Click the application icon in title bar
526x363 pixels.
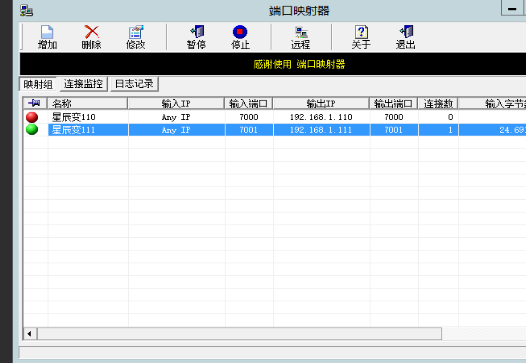coord(26,10)
